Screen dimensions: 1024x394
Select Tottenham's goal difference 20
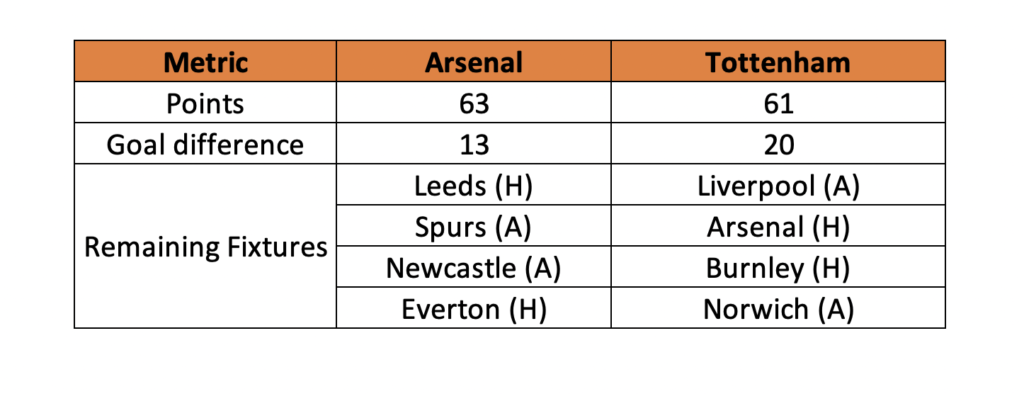778,144
